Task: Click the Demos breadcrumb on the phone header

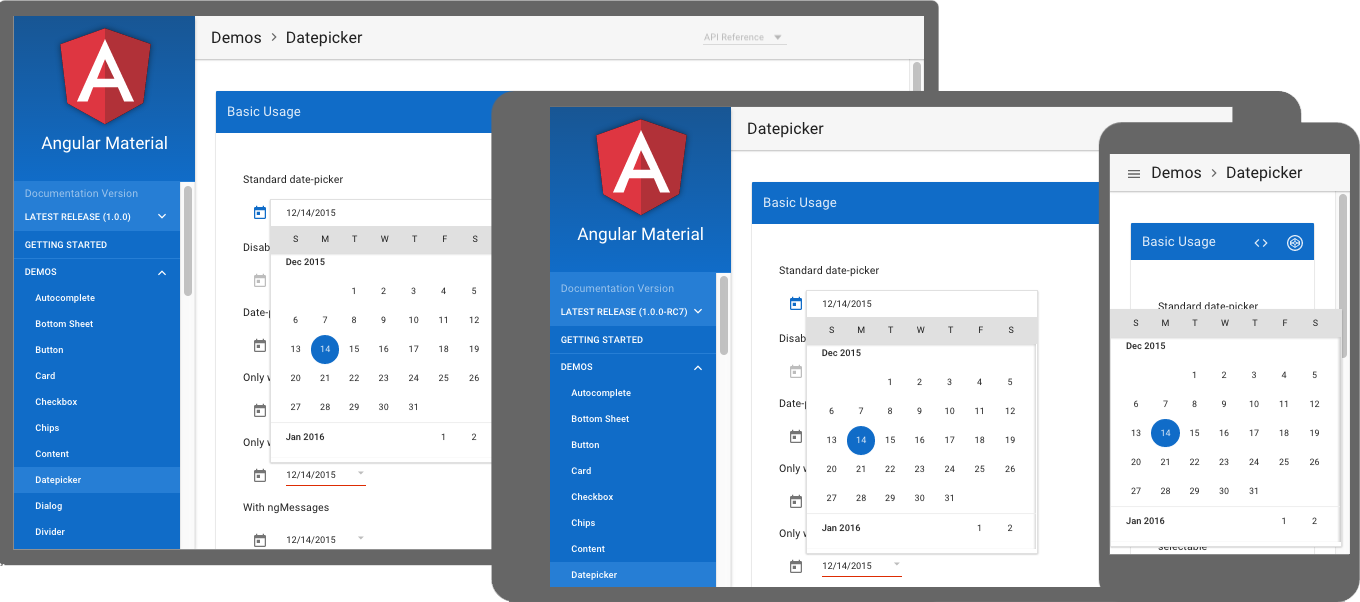Action: tap(1176, 173)
